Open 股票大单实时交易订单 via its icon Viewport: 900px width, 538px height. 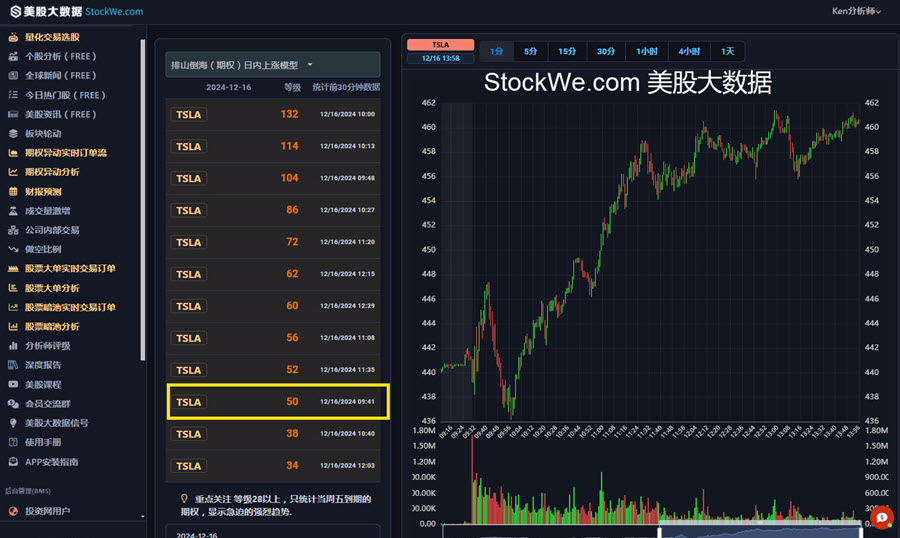pos(13,268)
